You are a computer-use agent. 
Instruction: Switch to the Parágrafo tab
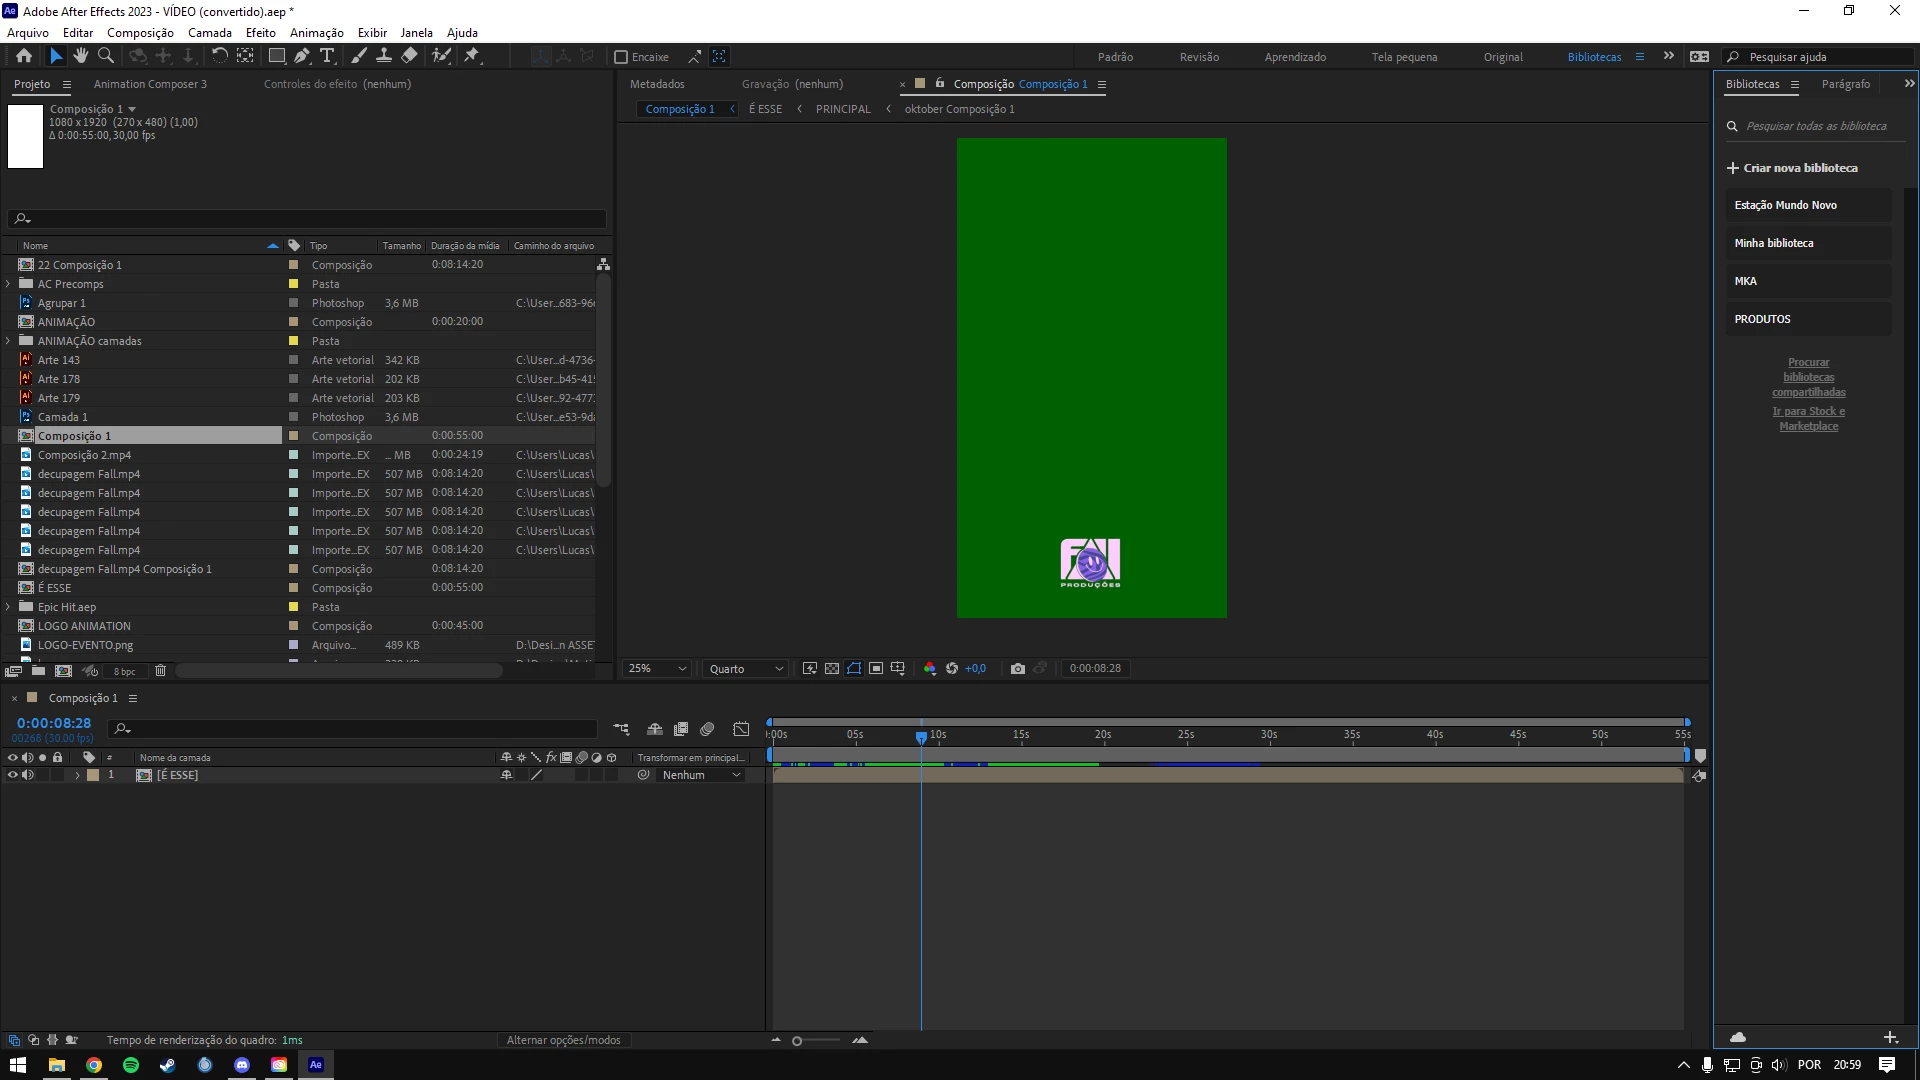(1845, 84)
